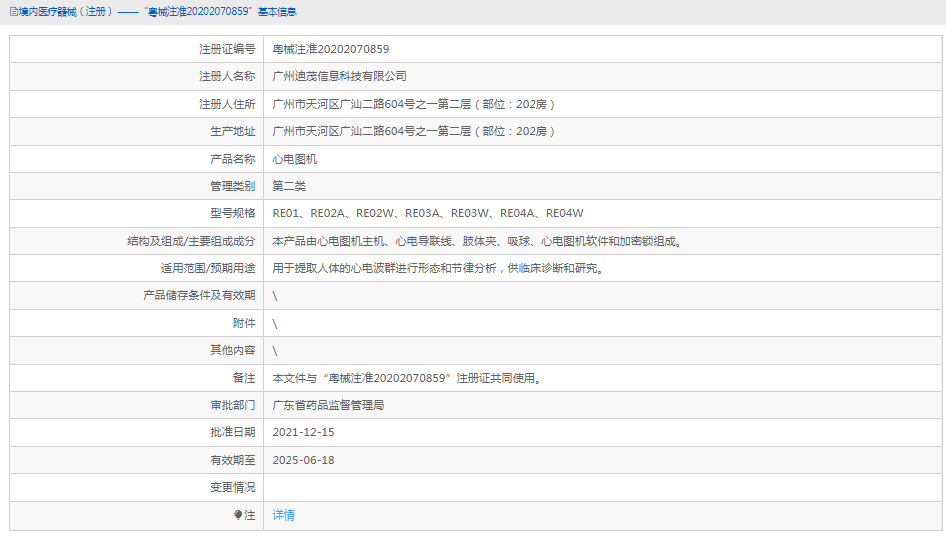The width and height of the screenshot is (946, 540).
Task: Select registration number 粤械注准20202070859 value
Action: click(x=331, y=49)
